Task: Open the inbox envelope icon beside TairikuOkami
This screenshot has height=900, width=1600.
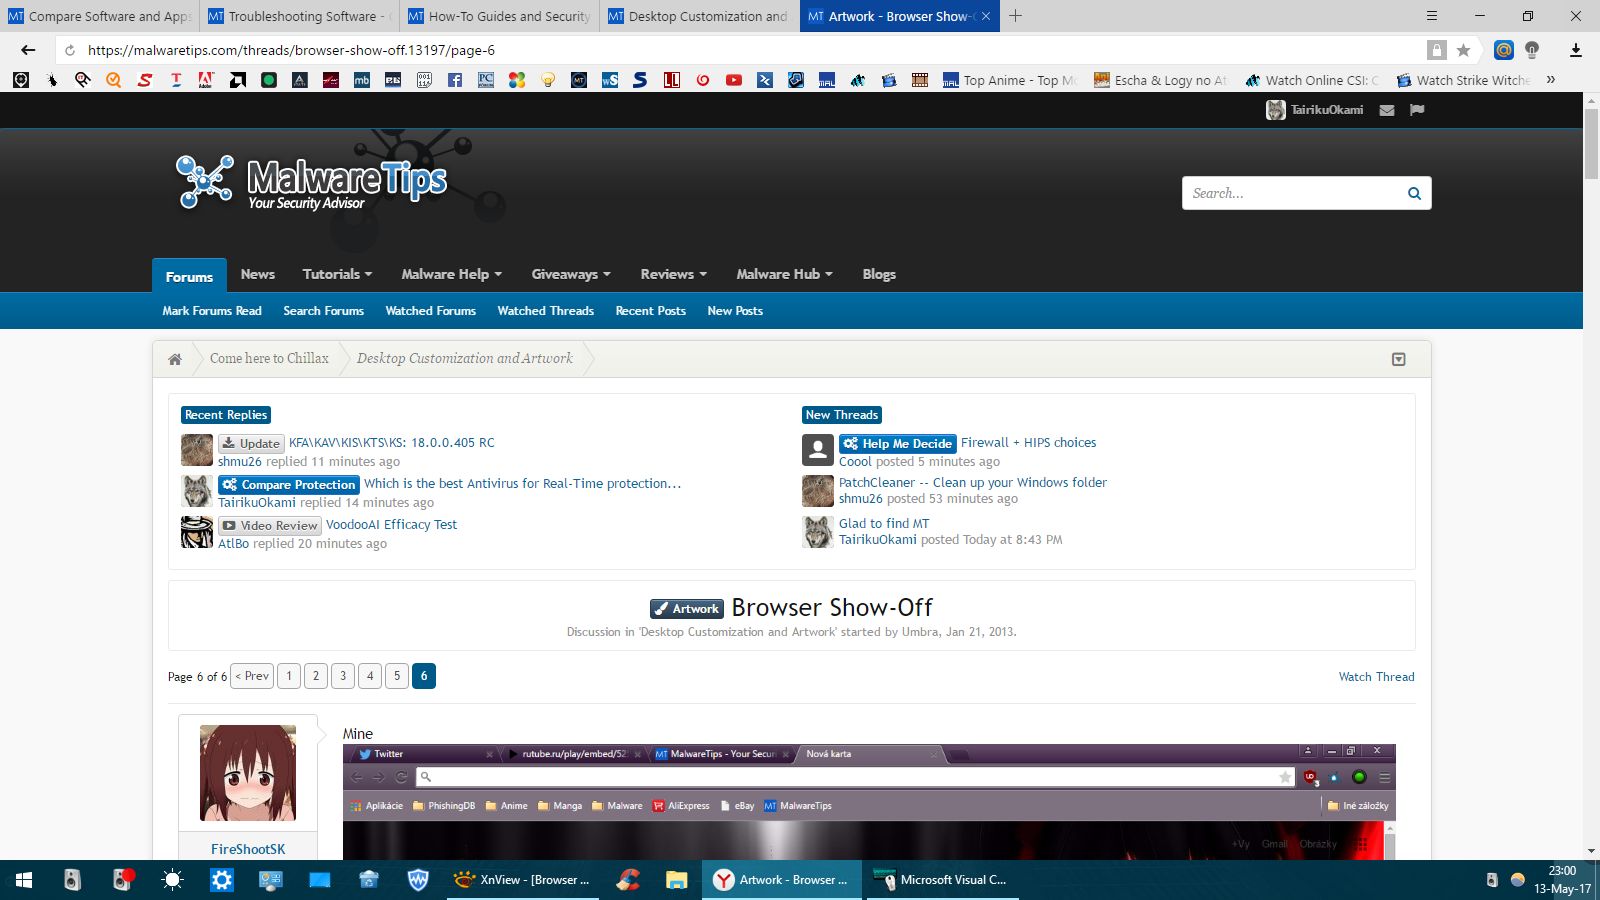Action: click(x=1387, y=110)
